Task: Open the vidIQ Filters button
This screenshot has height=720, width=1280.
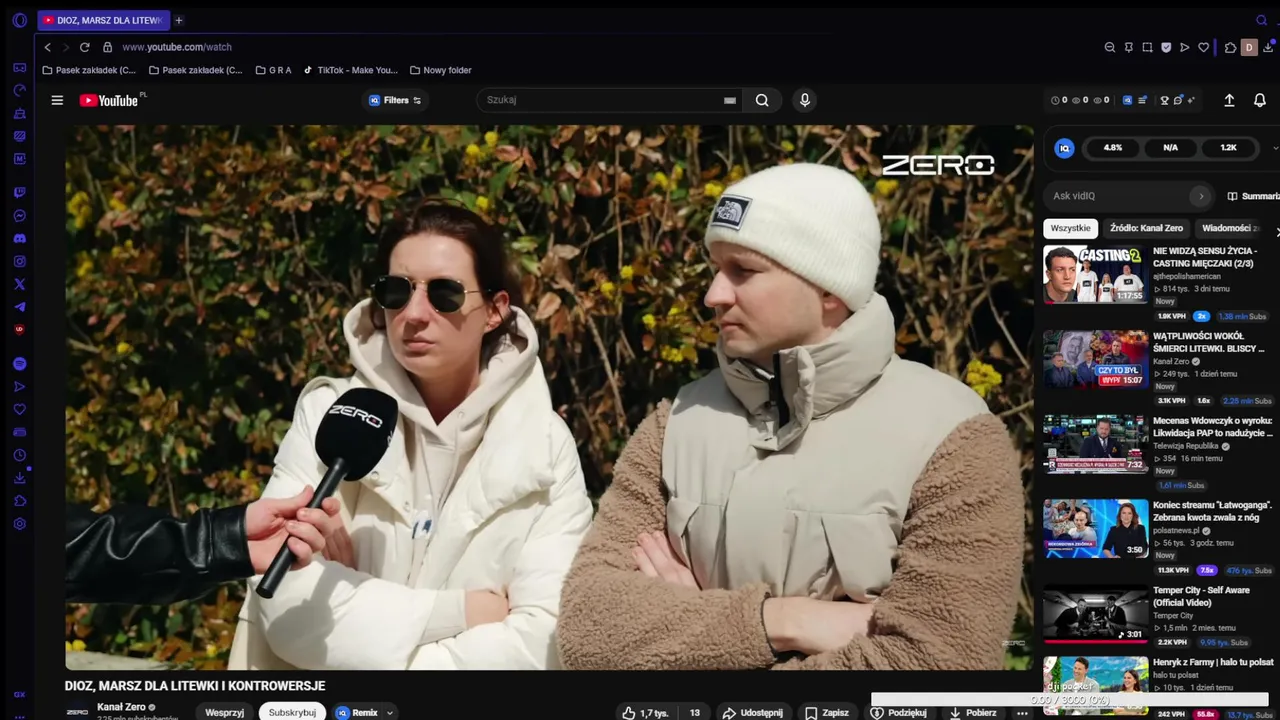Action: [x=395, y=100]
